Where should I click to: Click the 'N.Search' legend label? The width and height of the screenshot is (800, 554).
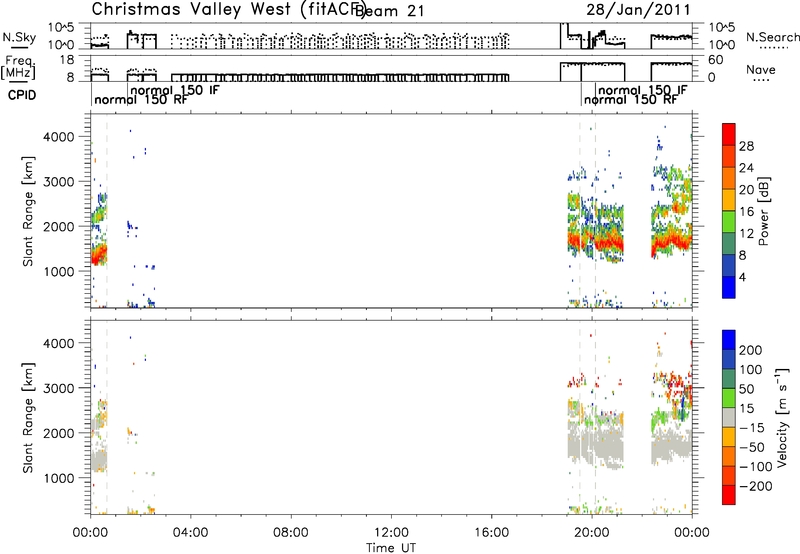[x=772, y=37]
